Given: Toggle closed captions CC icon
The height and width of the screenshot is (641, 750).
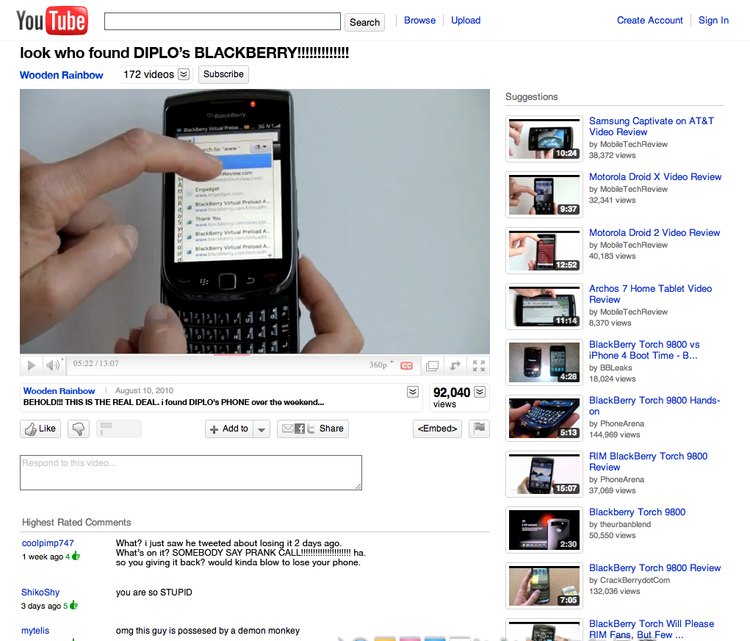Looking at the screenshot, I should (x=407, y=365).
